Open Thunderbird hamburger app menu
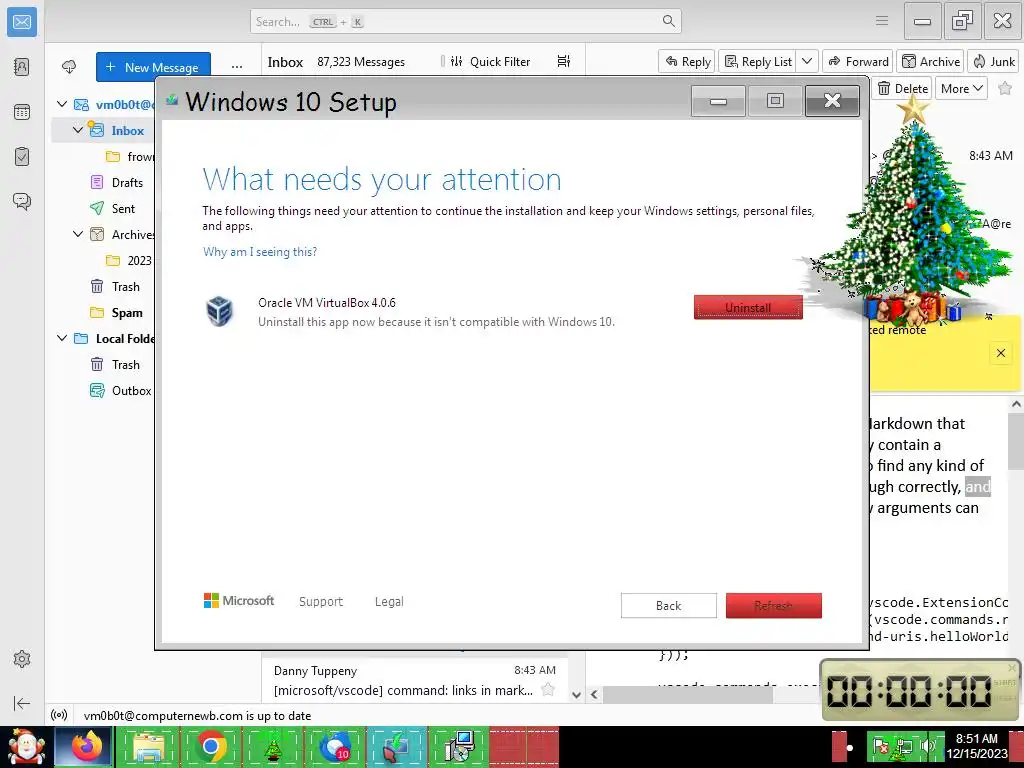 (x=882, y=21)
